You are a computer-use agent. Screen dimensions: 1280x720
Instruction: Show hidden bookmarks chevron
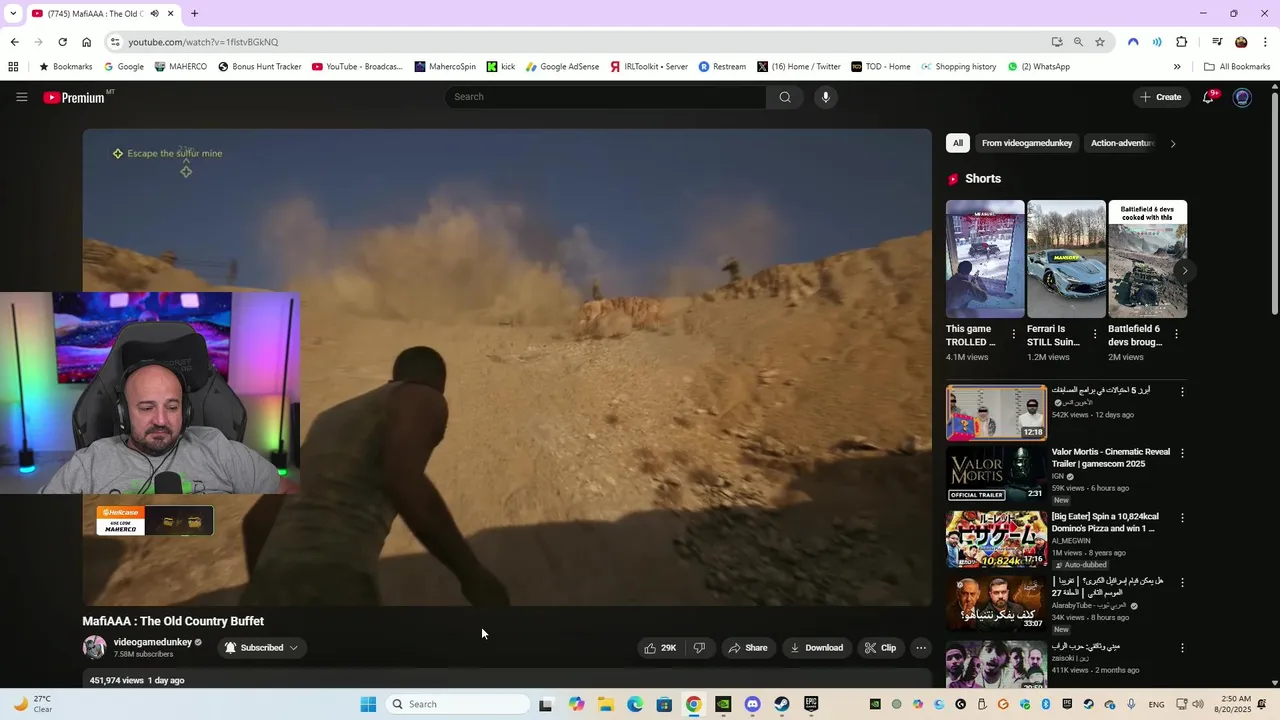pyautogui.click(x=1177, y=67)
